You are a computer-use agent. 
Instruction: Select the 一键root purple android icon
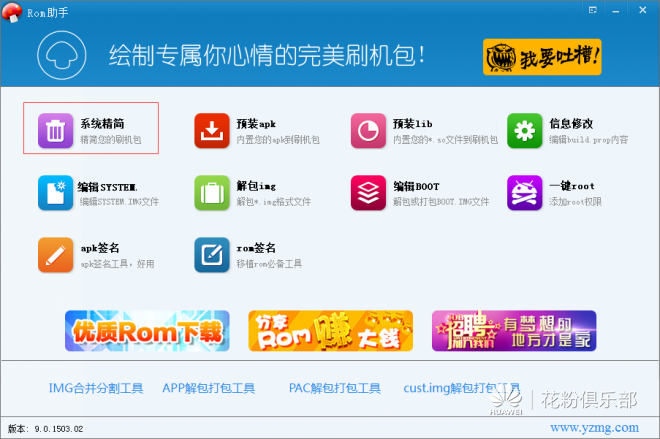point(524,193)
